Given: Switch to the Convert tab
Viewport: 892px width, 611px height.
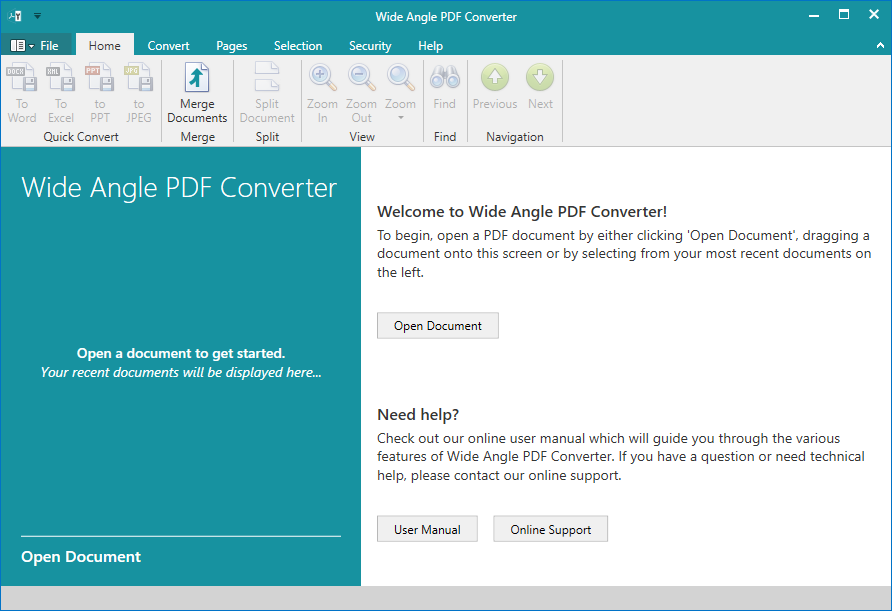Looking at the screenshot, I should click(x=168, y=46).
